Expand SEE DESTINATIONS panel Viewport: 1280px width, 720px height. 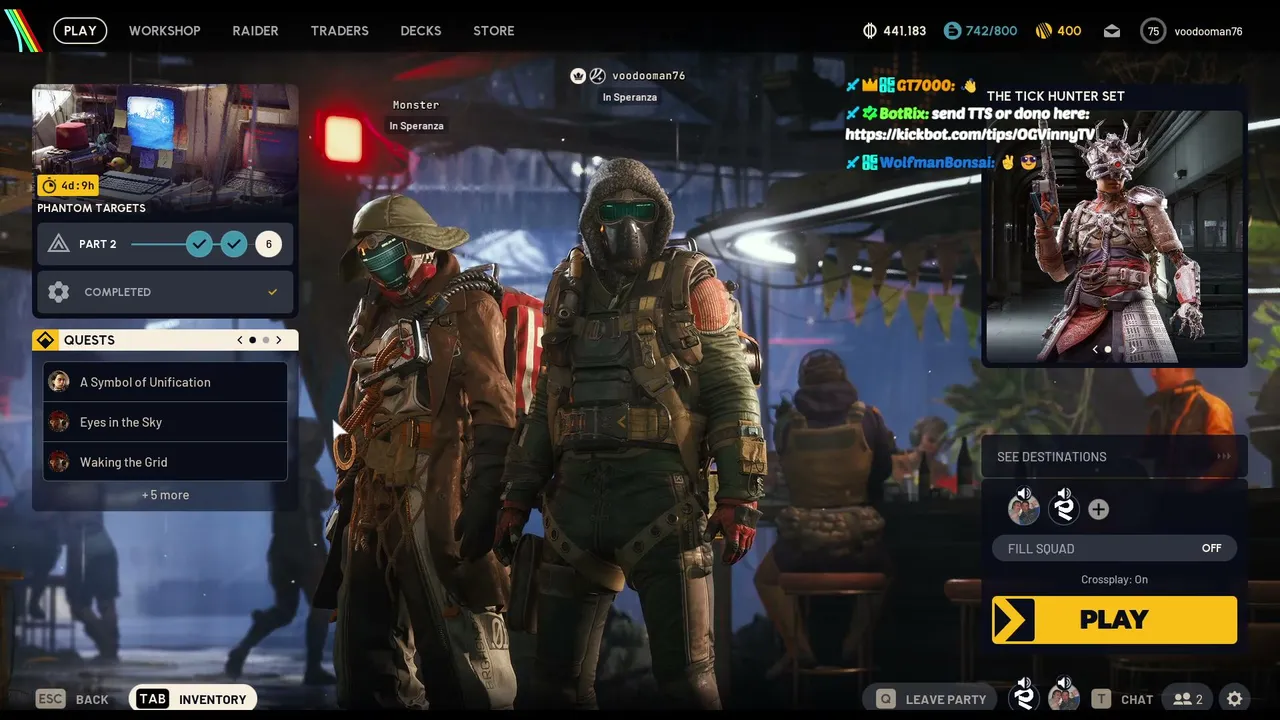[1114, 457]
